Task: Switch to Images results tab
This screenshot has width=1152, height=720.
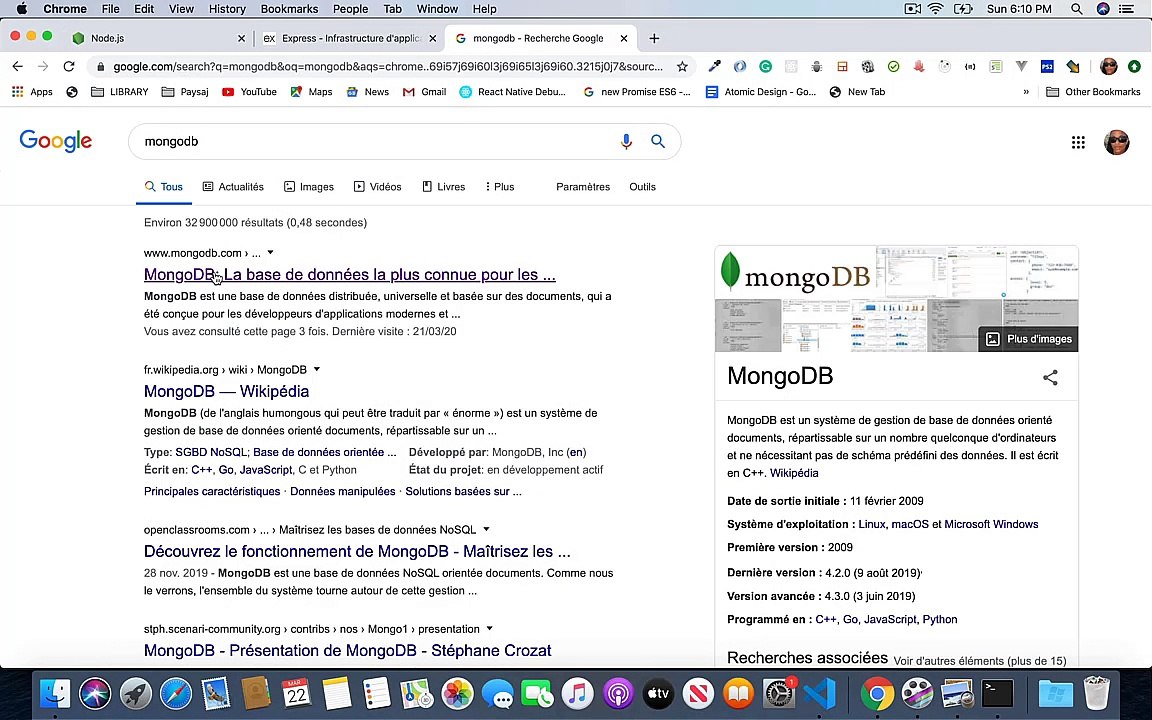Action: coord(309,187)
